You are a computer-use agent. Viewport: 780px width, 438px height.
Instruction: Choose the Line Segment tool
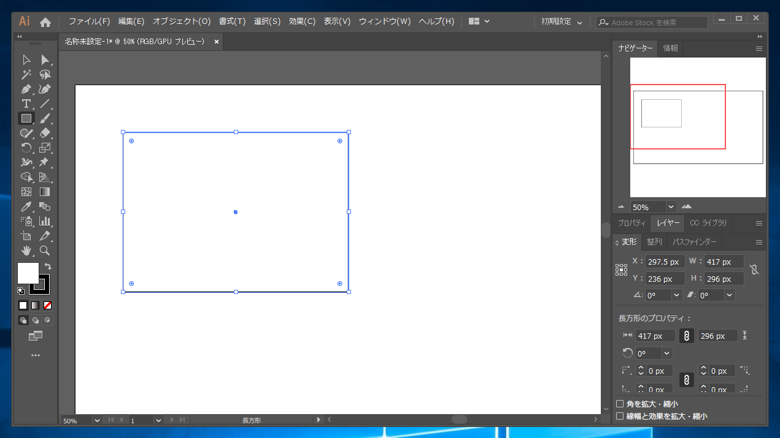coord(45,104)
